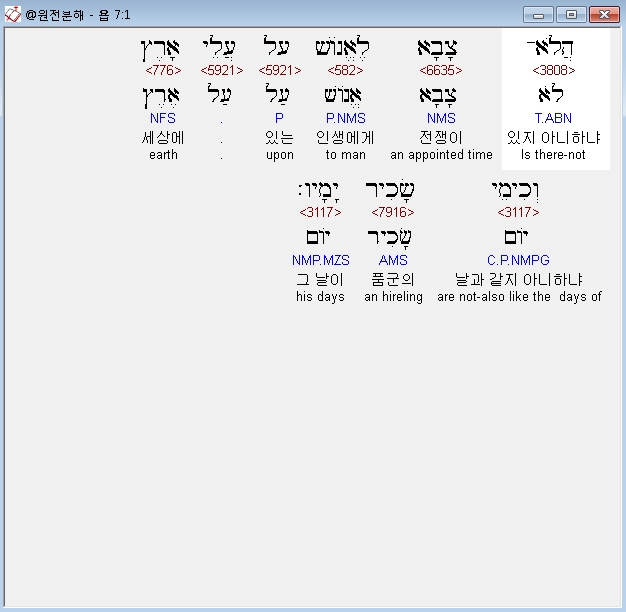Click the Korean gloss 품군의
Screen dimensions: 626x612
(393, 279)
